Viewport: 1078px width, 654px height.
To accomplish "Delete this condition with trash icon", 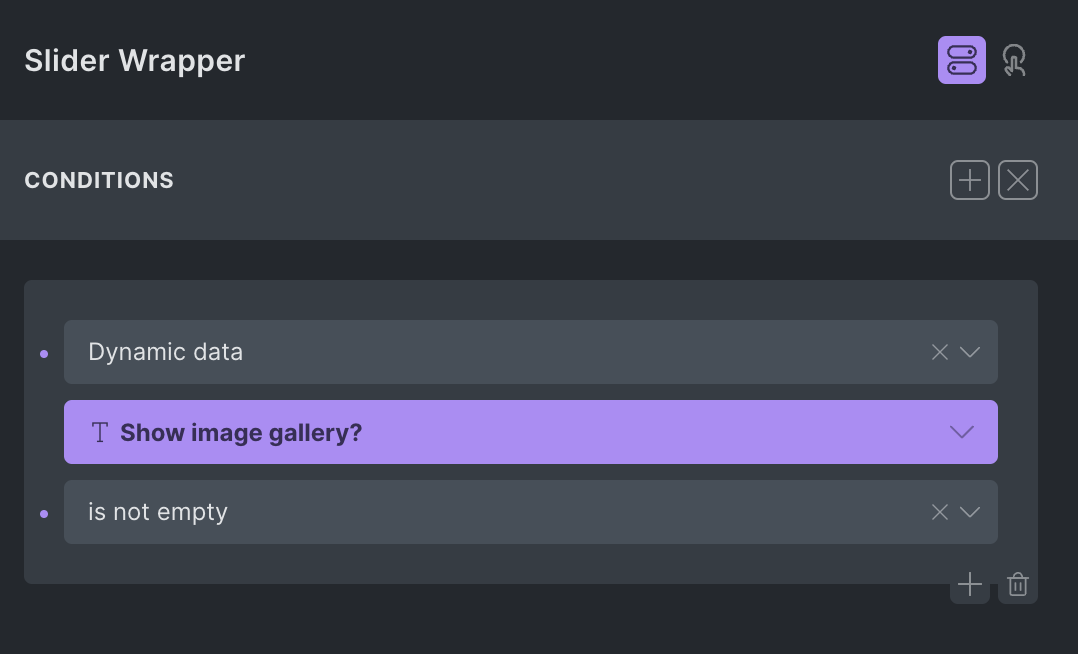I will coord(1018,585).
